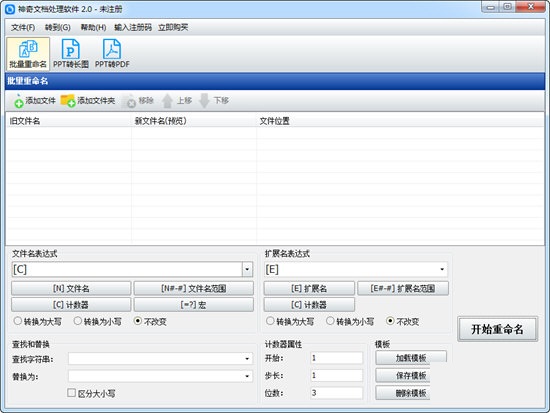550x413 pixels.
Task: Click the 保存模板 button
Action: pos(403,375)
